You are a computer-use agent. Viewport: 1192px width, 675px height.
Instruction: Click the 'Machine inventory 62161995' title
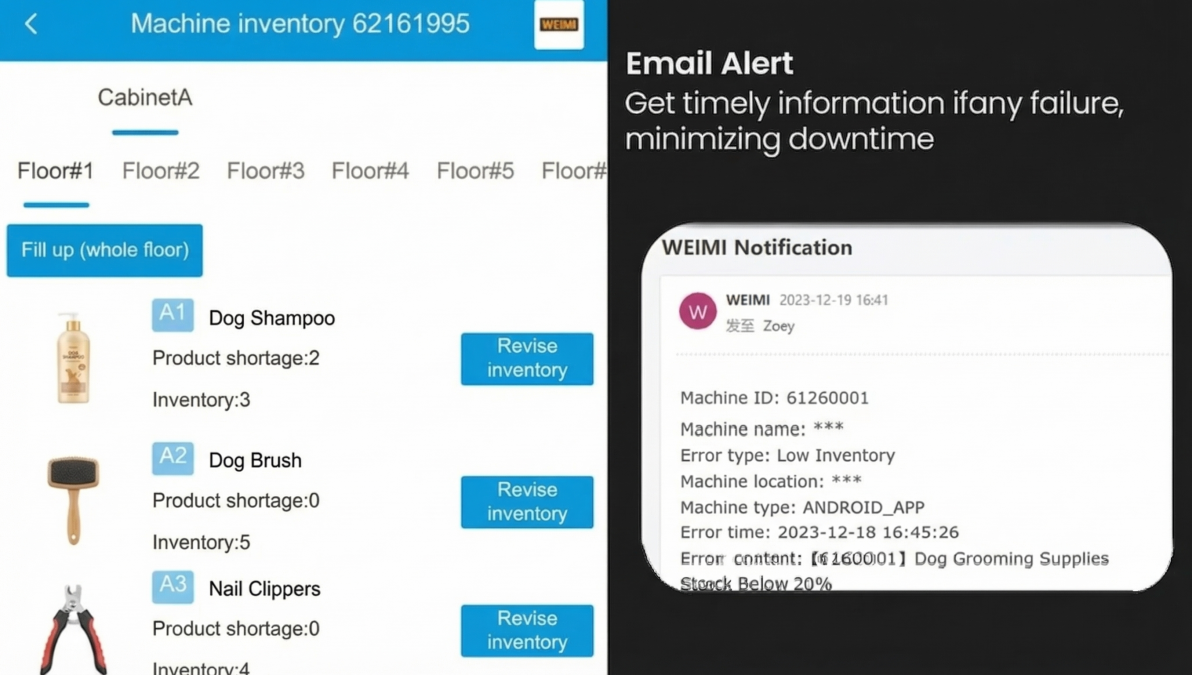pos(300,24)
